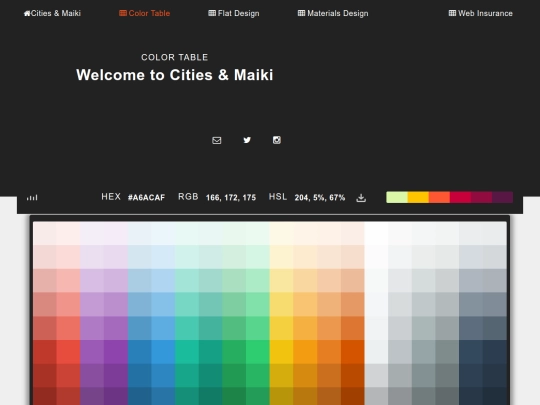Pick the crimson red palette swatch
The height and width of the screenshot is (405, 540).
pos(460,197)
